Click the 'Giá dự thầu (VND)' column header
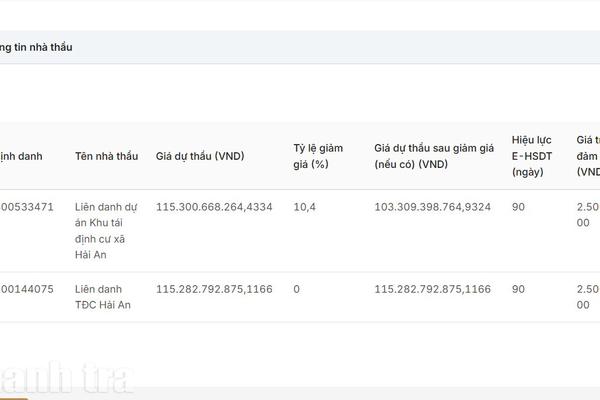 200,156
